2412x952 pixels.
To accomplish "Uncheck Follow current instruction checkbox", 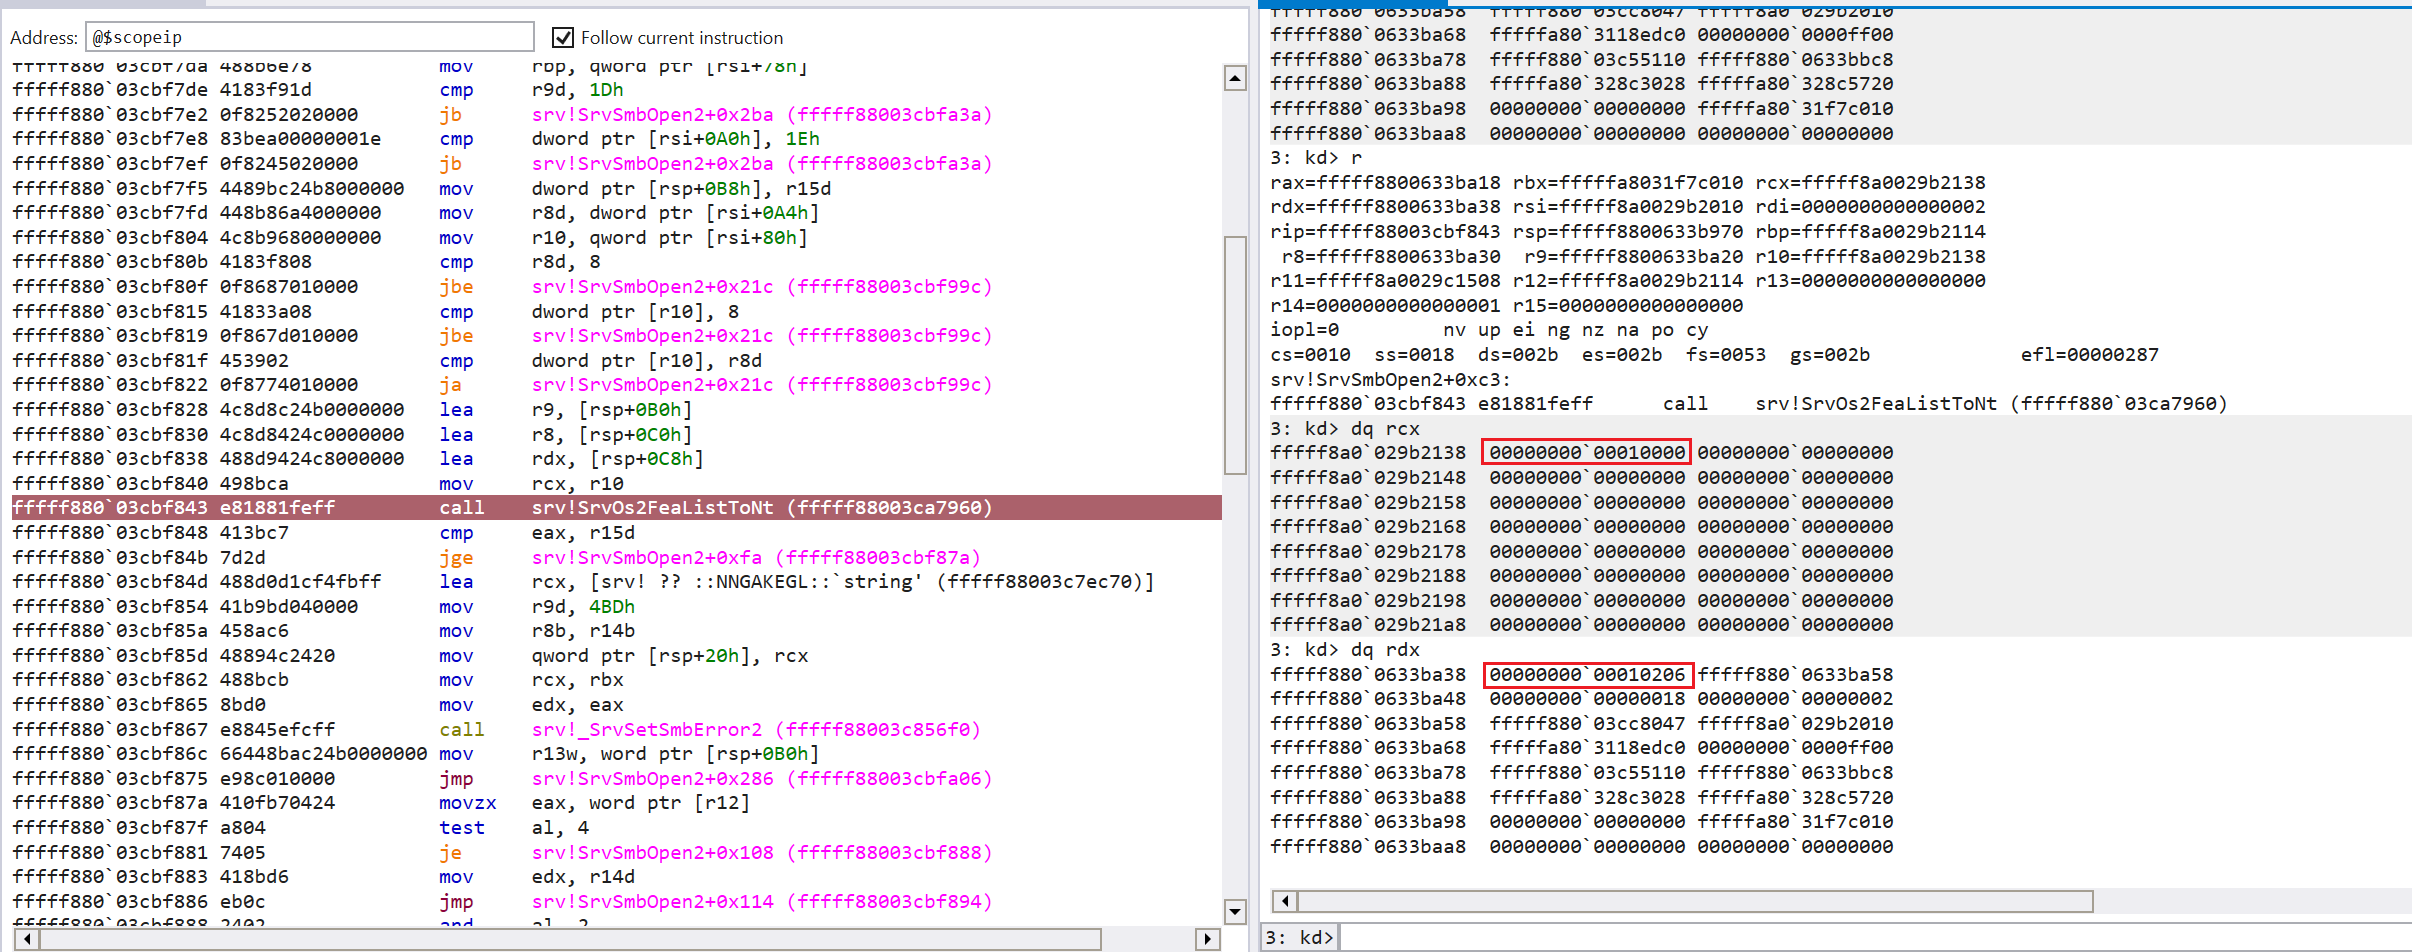I will click(563, 38).
